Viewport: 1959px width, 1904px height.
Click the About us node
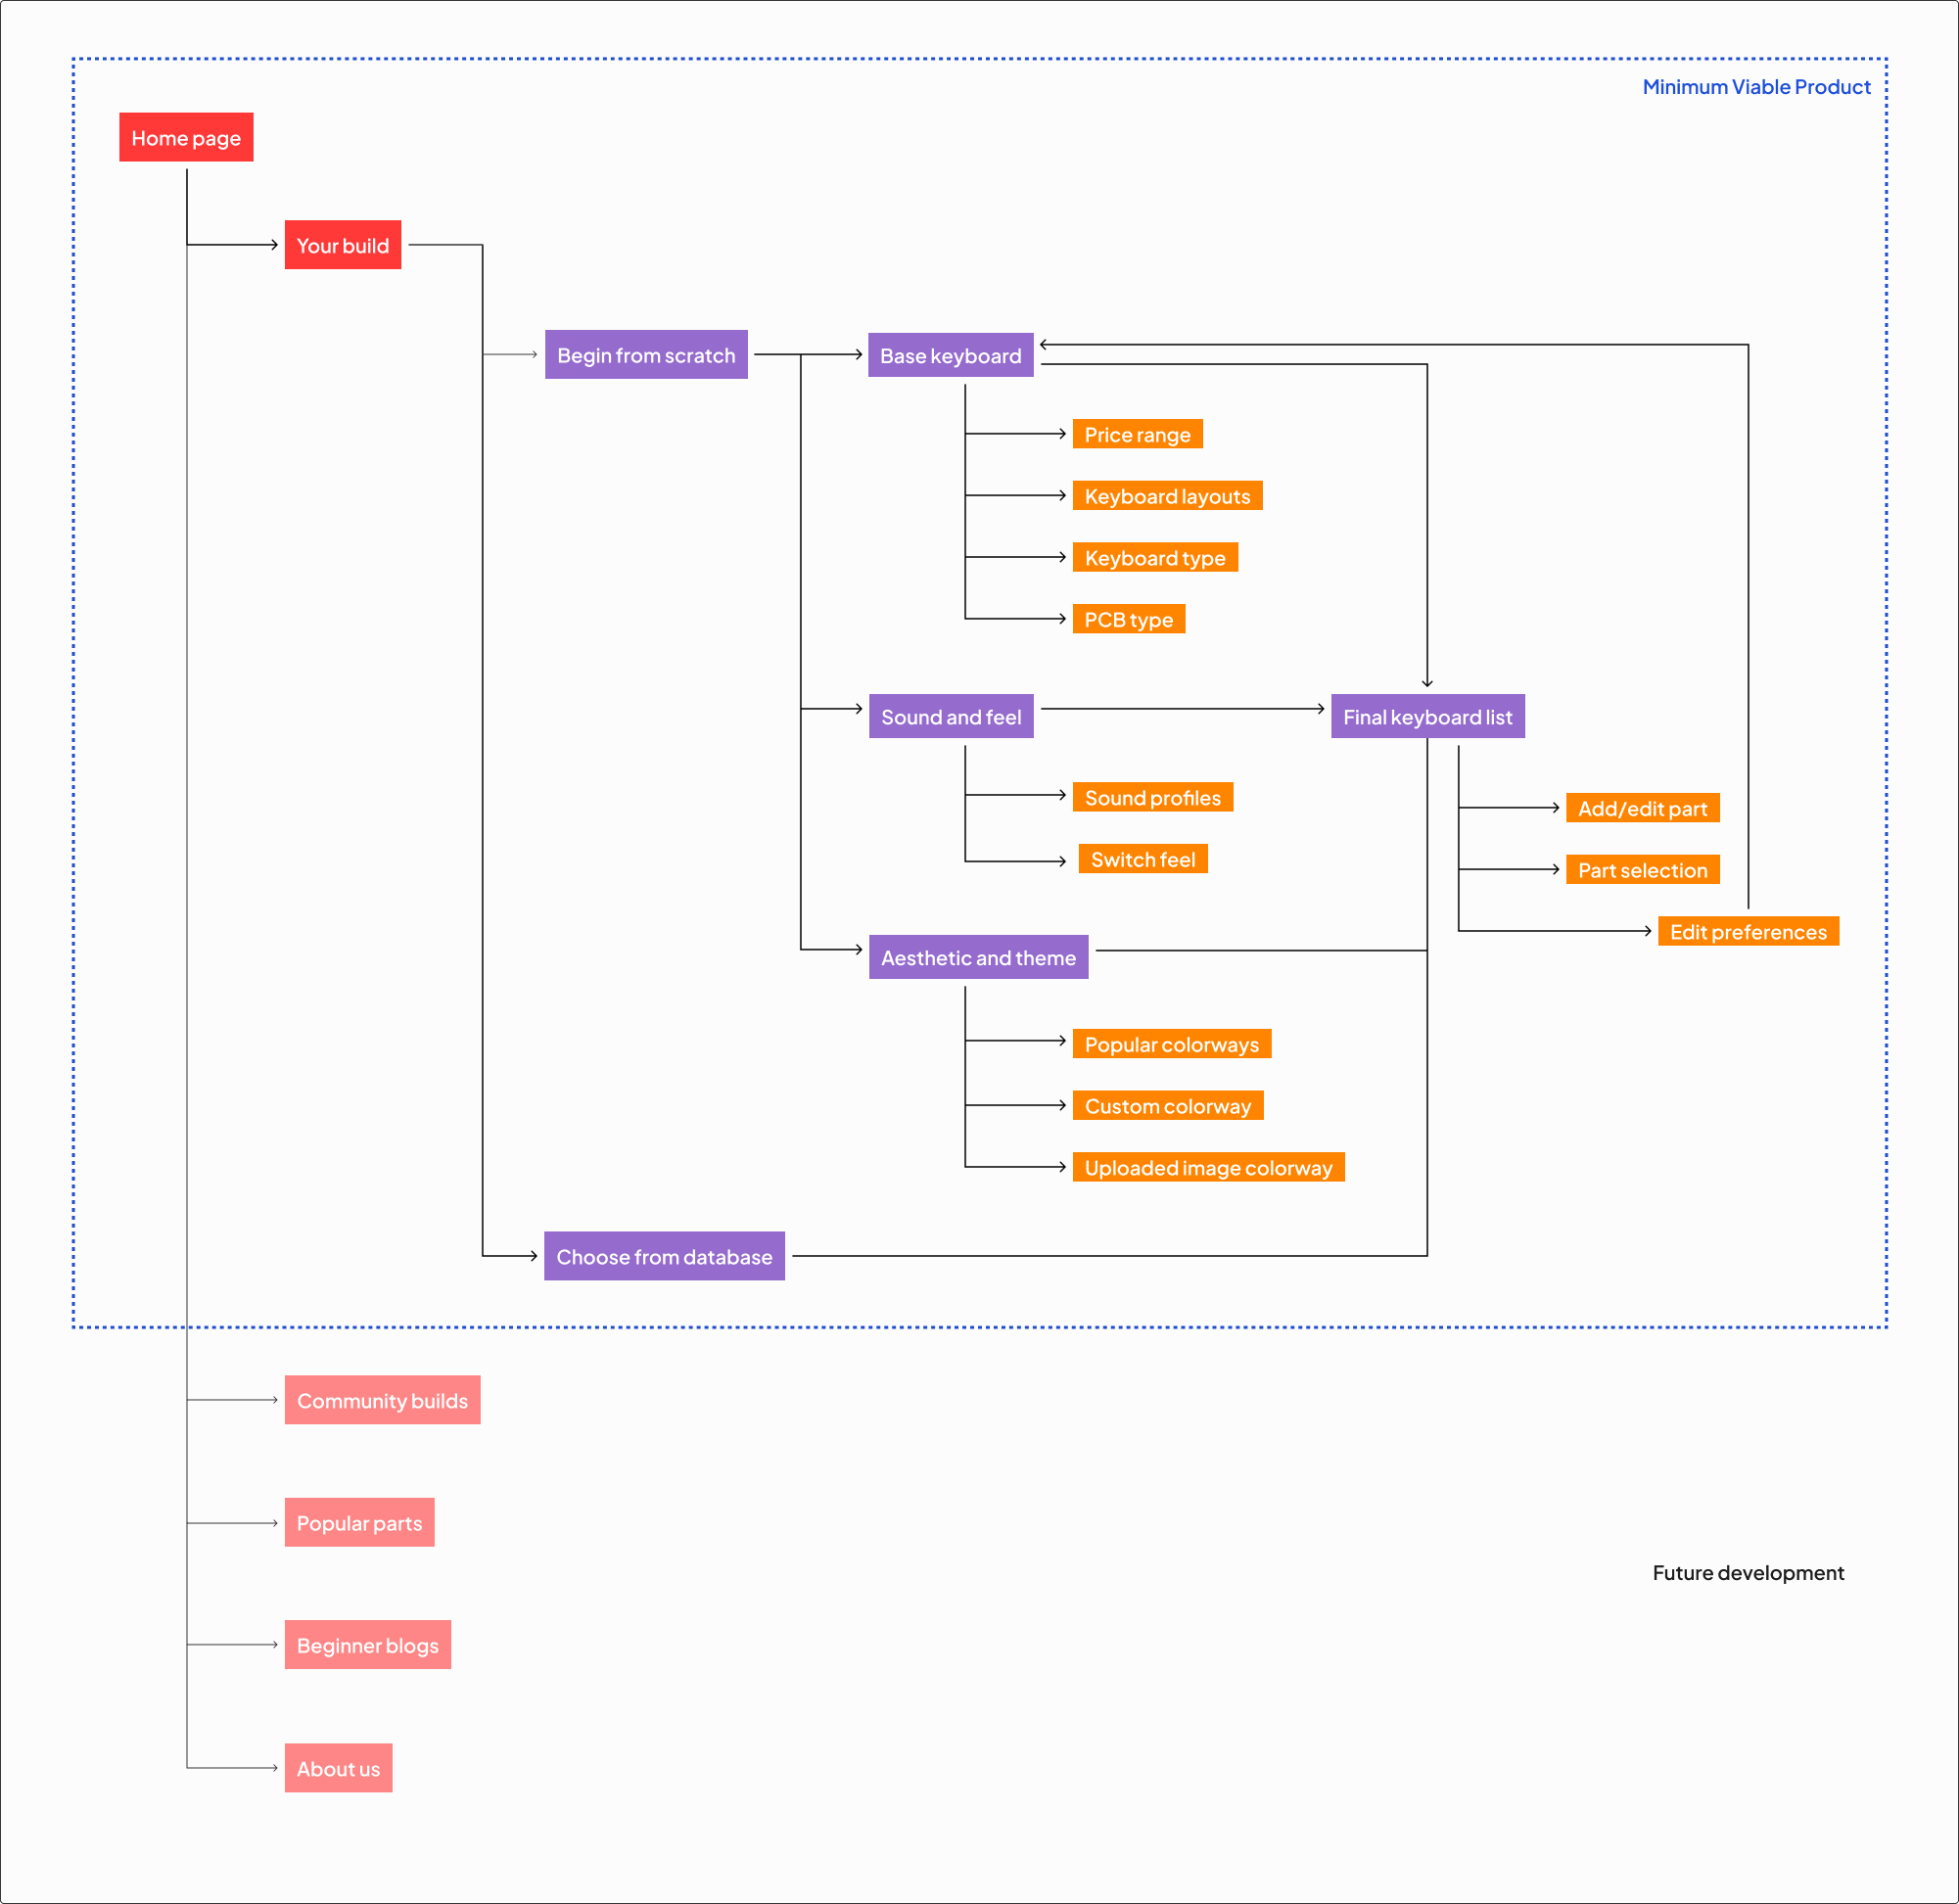click(x=338, y=1768)
